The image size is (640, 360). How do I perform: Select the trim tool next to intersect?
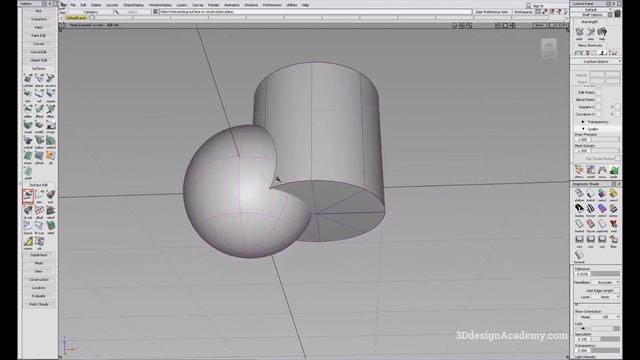coord(39,195)
